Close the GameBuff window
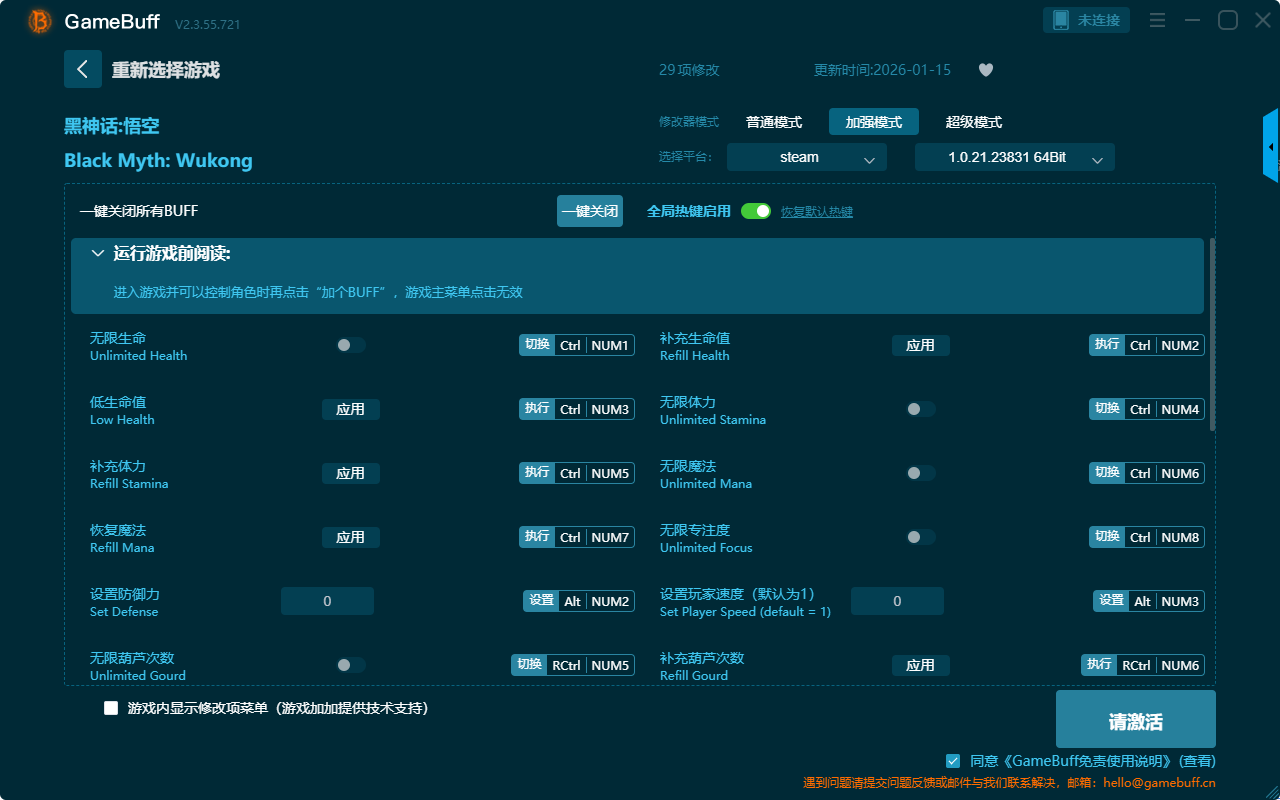1280x800 pixels. 1262,20
